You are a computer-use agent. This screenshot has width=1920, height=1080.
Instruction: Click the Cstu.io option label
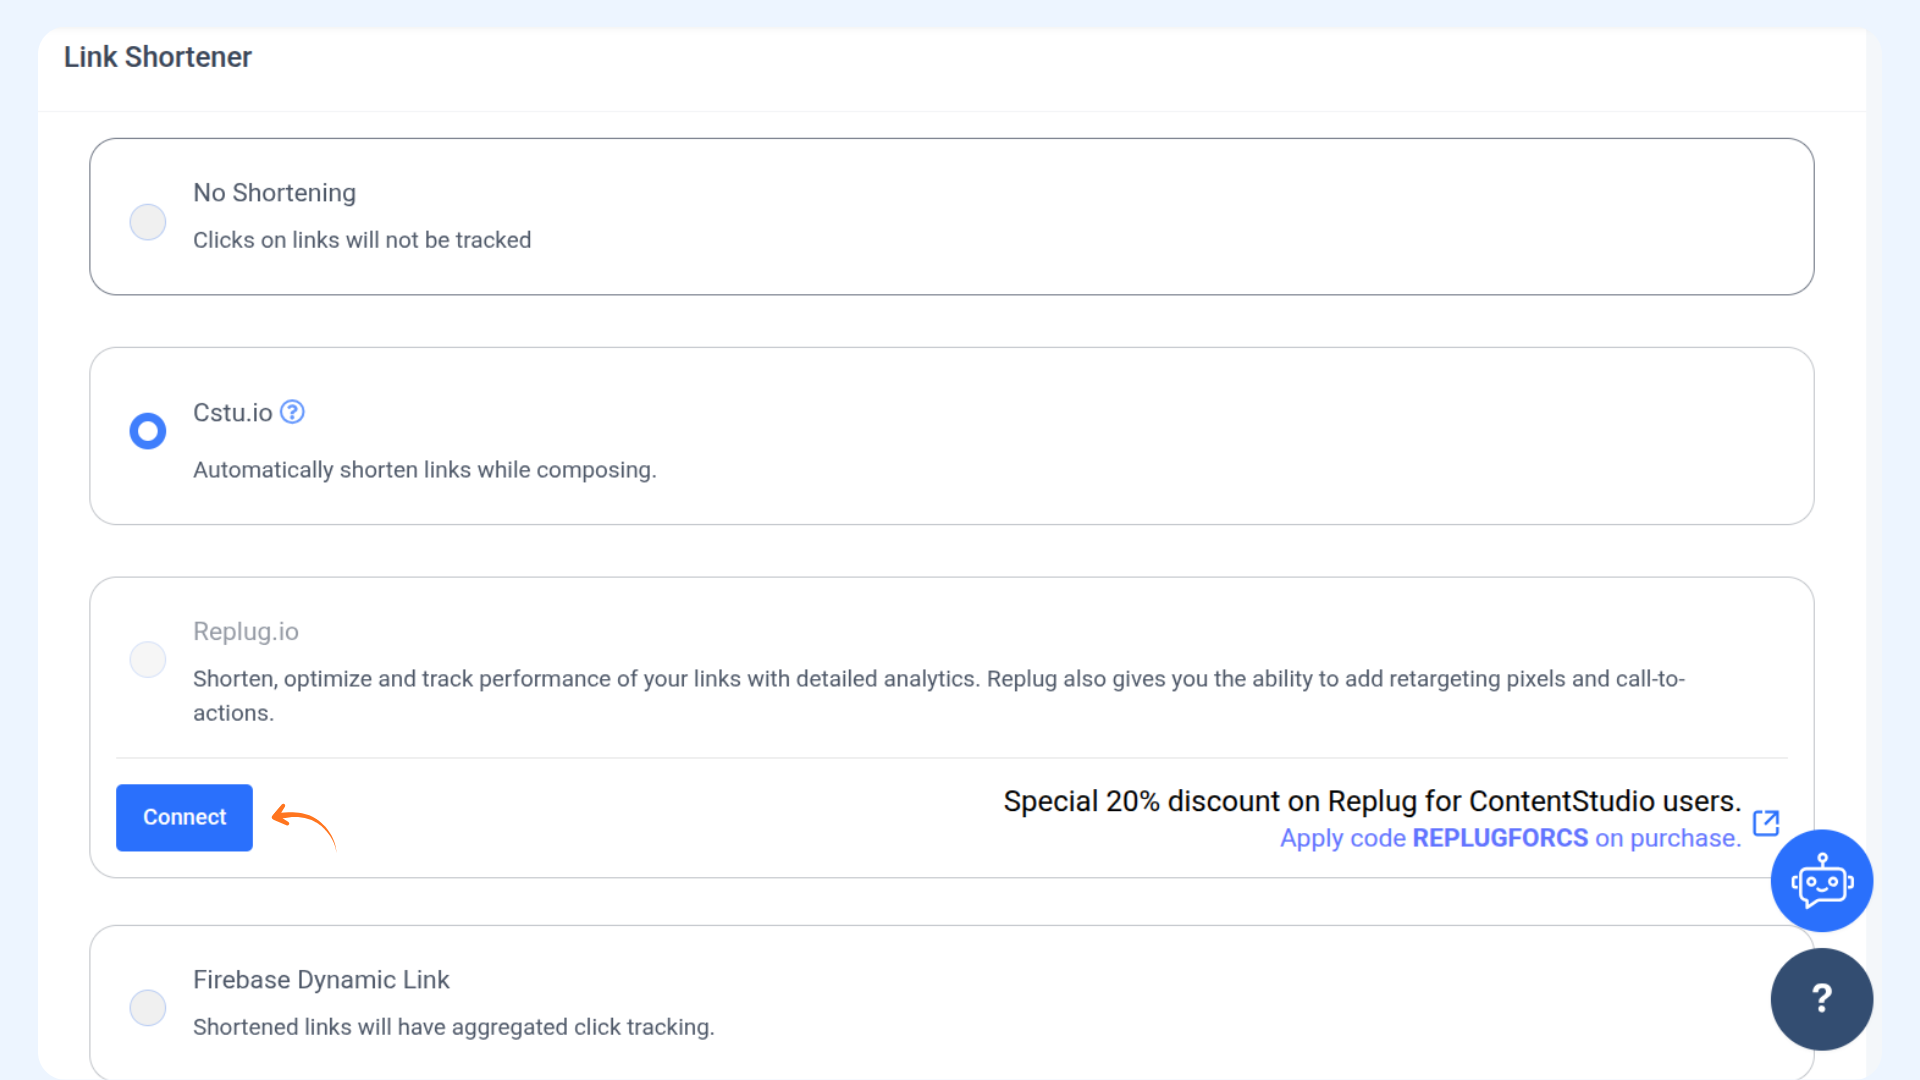coord(232,413)
